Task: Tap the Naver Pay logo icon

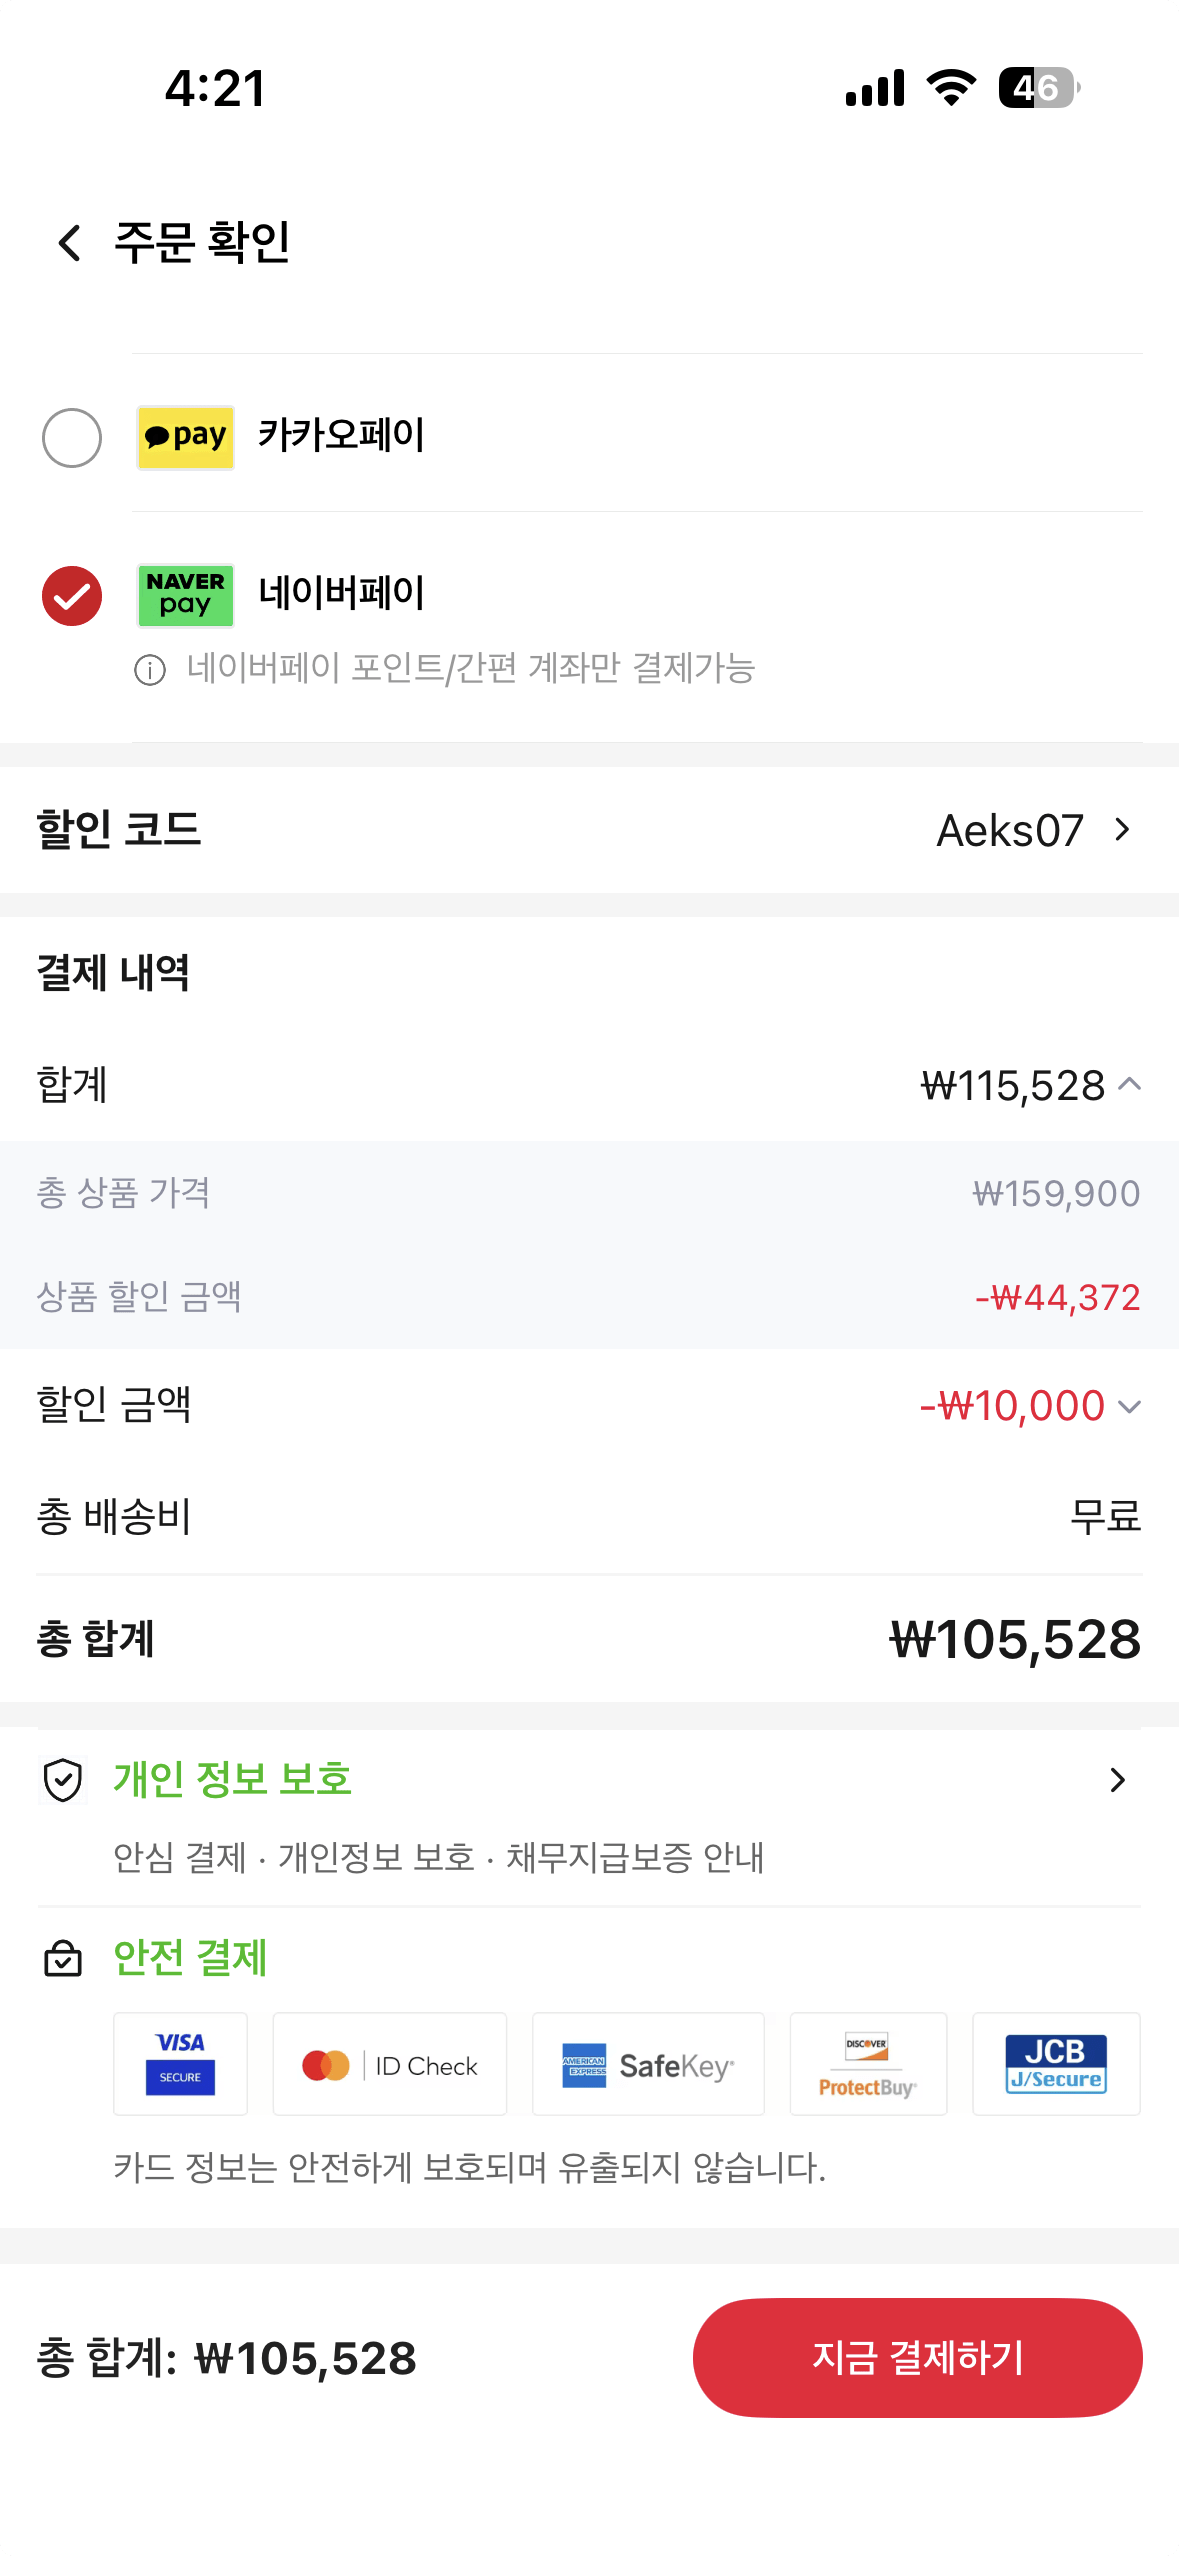Action: tap(186, 595)
